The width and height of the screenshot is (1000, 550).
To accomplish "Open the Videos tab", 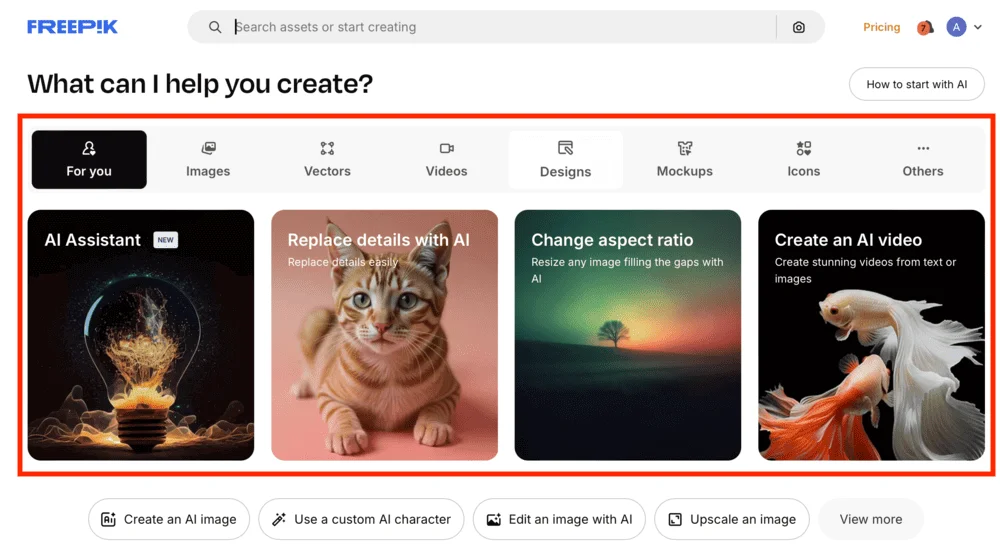I will point(446,160).
